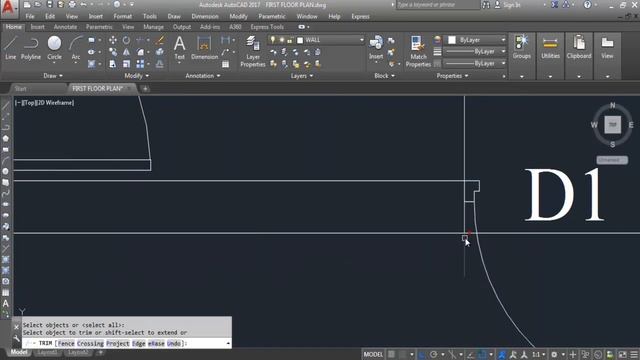The height and width of the screenshot is (360, 640).
Task: Select the Circle tool
Action: pos(54,48)
